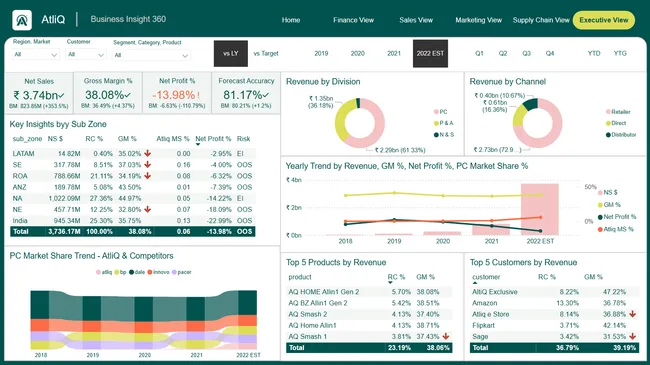The image size is (650, 365).
Task: Click pacer legend marker
Action: 174,272
